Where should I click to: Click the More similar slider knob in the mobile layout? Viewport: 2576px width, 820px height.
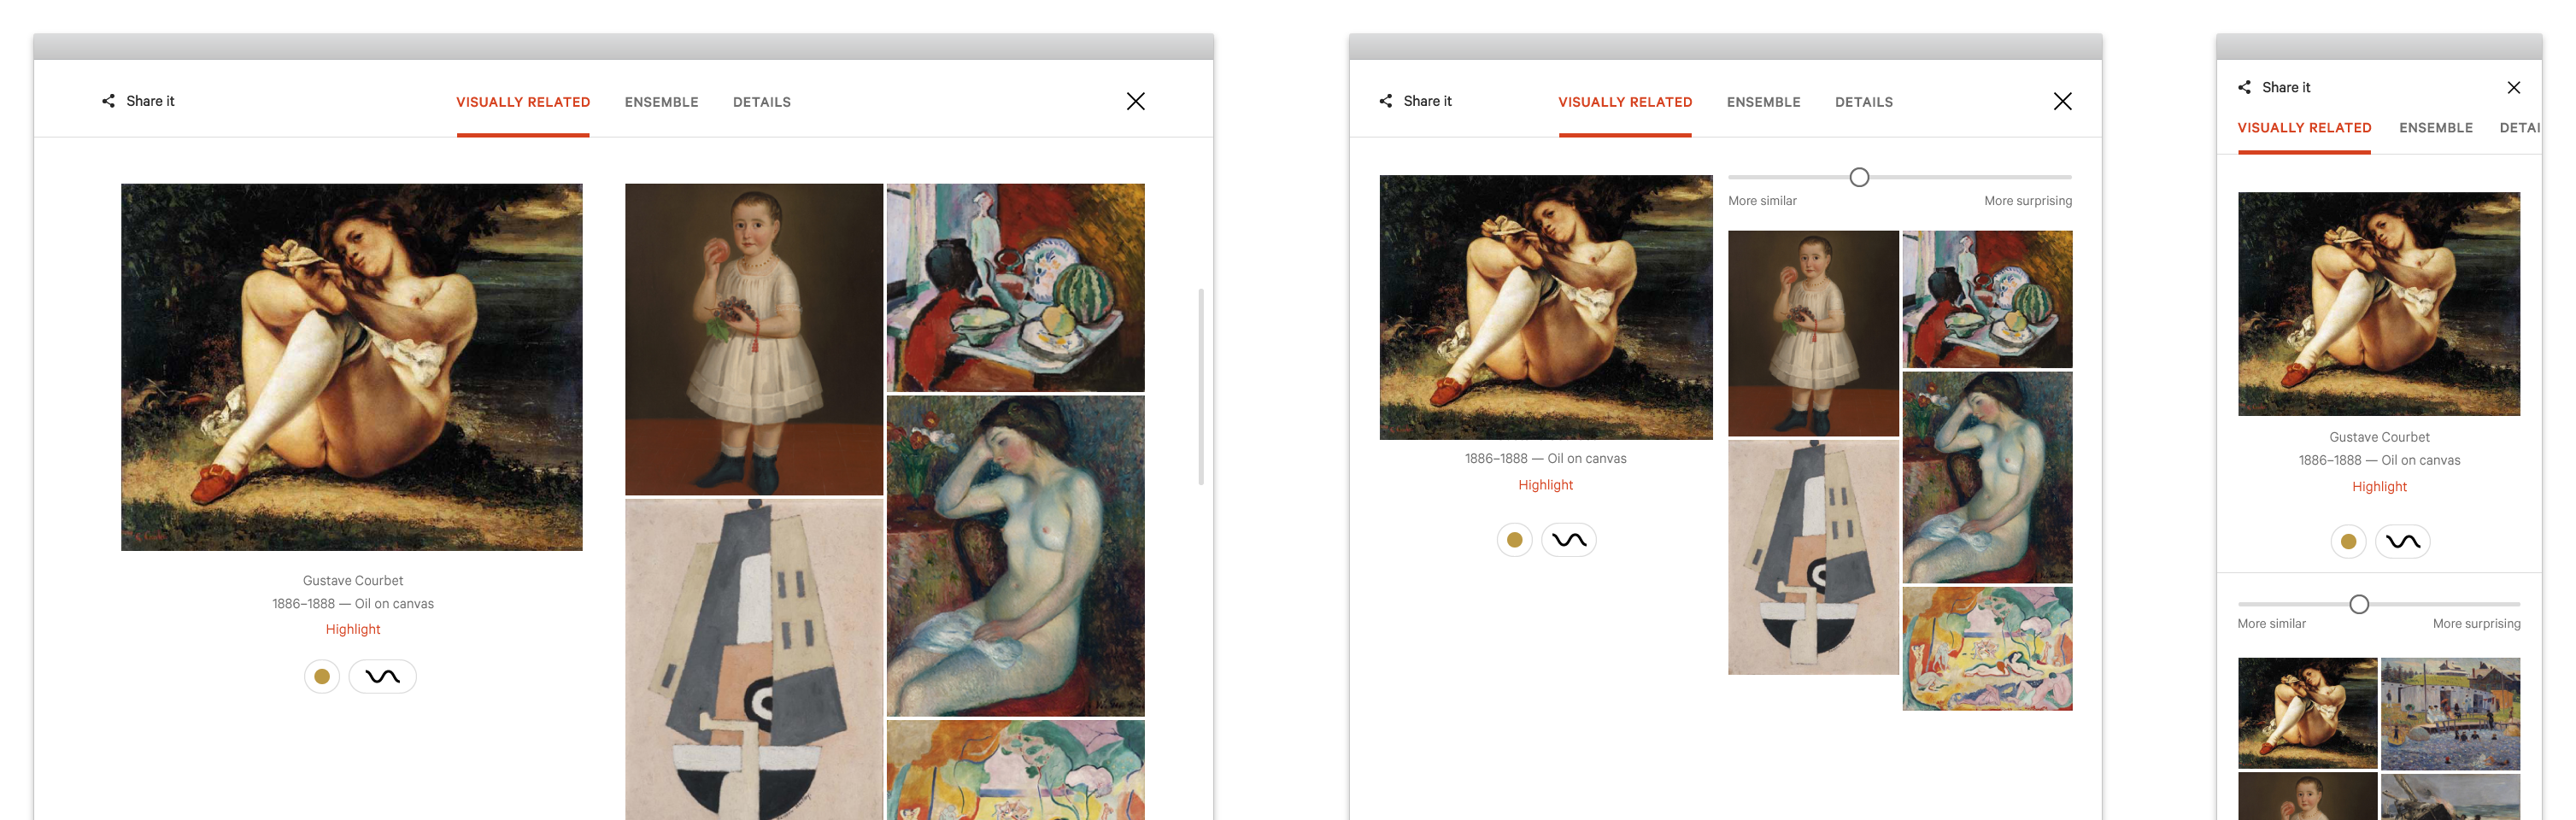[2359, 604]
